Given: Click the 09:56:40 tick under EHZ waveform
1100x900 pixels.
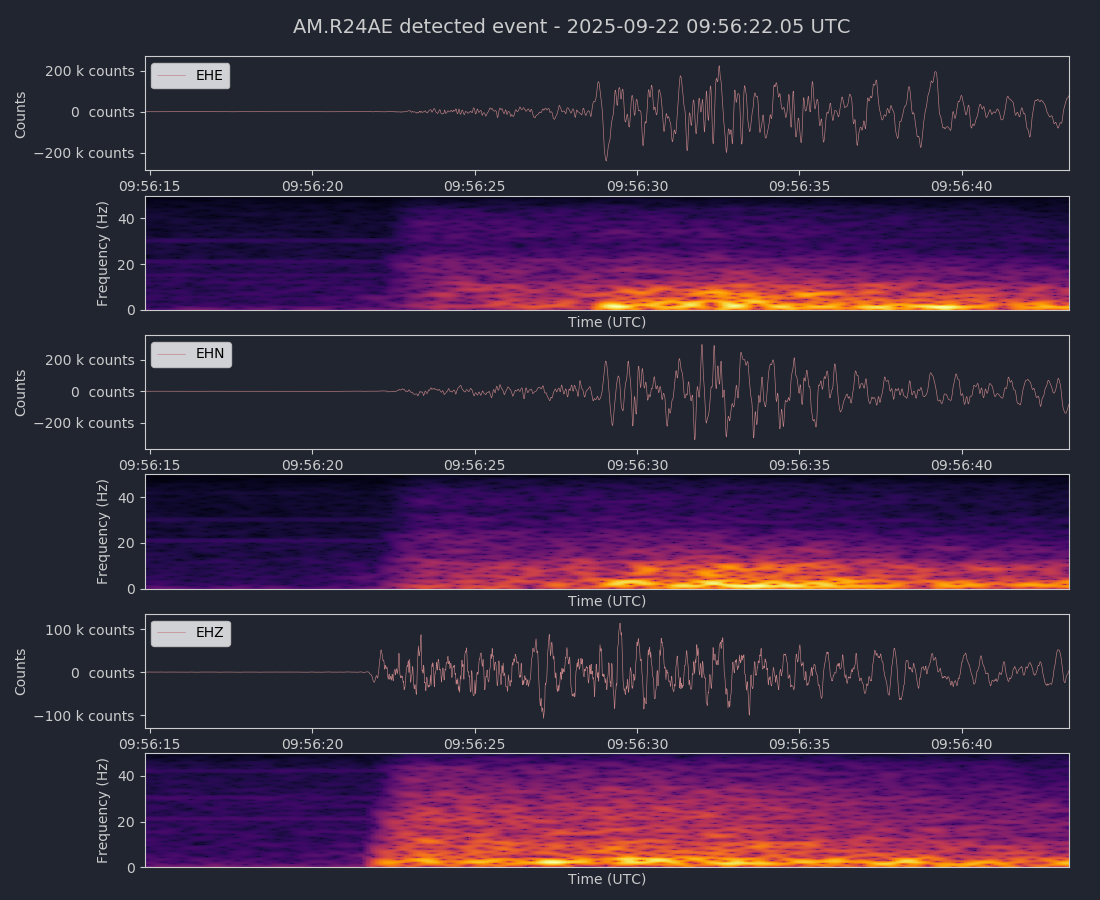Looking at the screenshot, I should (962, 744).
